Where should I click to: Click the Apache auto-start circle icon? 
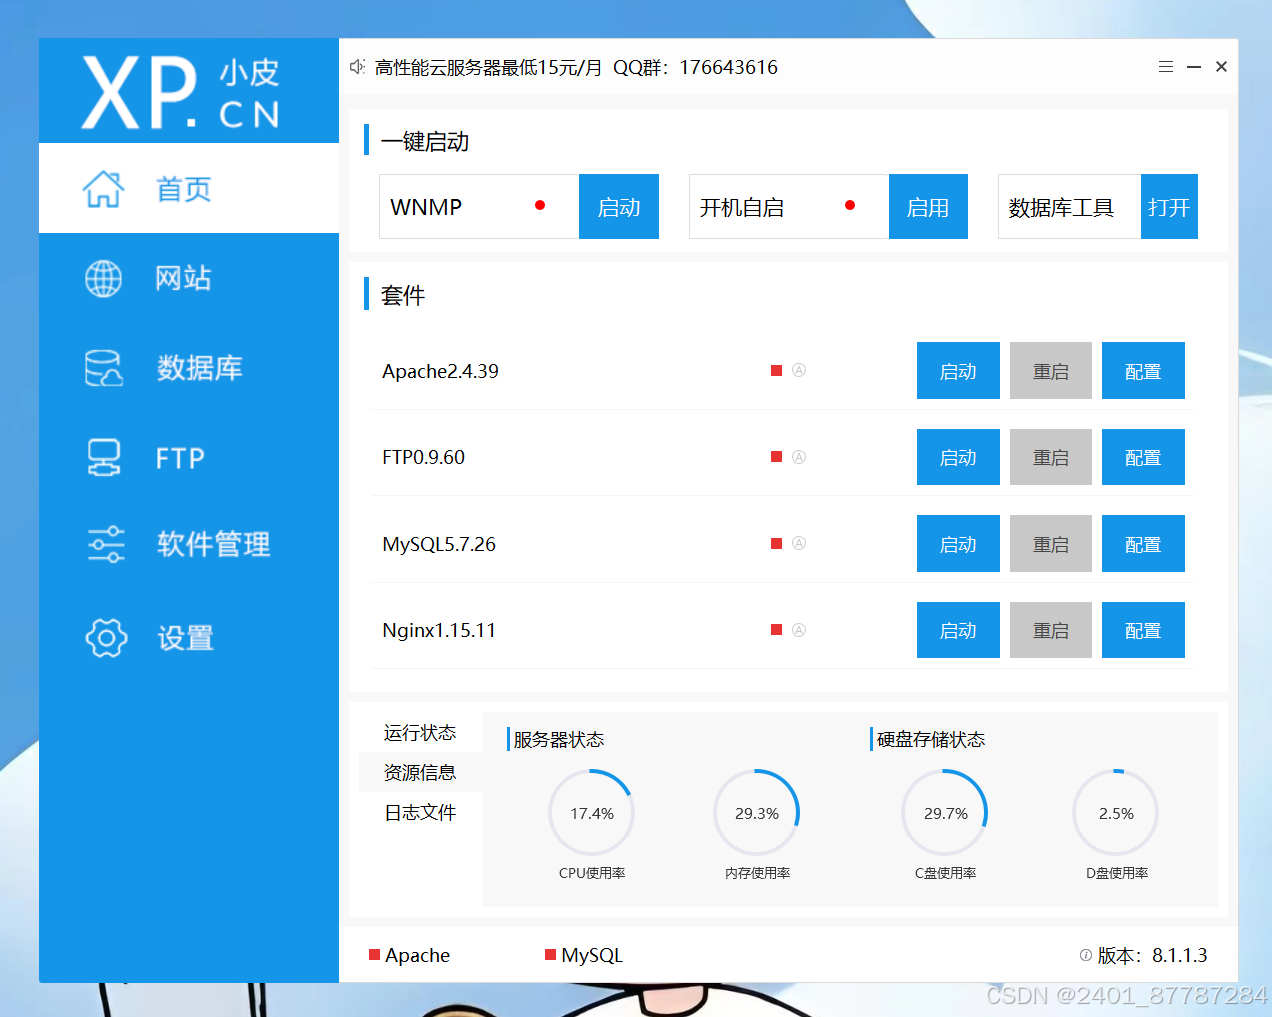[799, 370]
